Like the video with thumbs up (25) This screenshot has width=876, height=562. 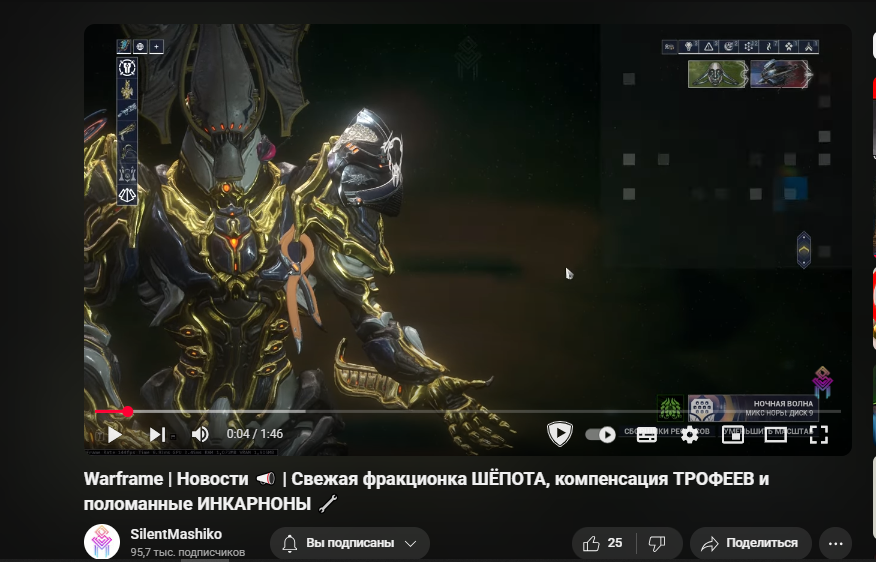[603, 543]
